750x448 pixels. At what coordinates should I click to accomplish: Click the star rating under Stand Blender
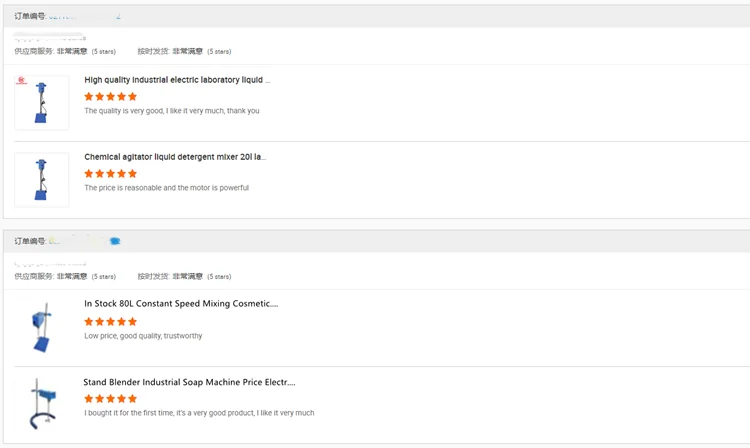point(110,399)
